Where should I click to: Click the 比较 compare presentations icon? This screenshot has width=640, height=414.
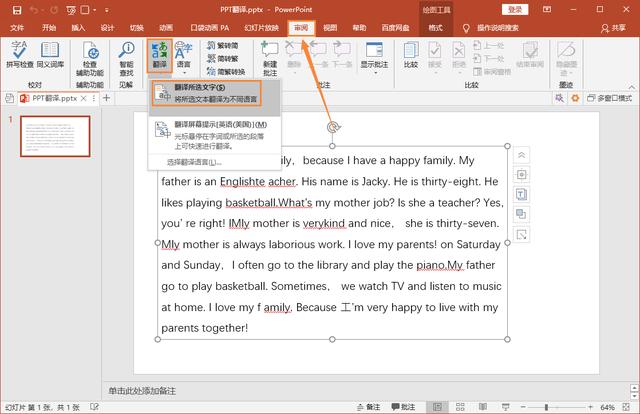411,54
